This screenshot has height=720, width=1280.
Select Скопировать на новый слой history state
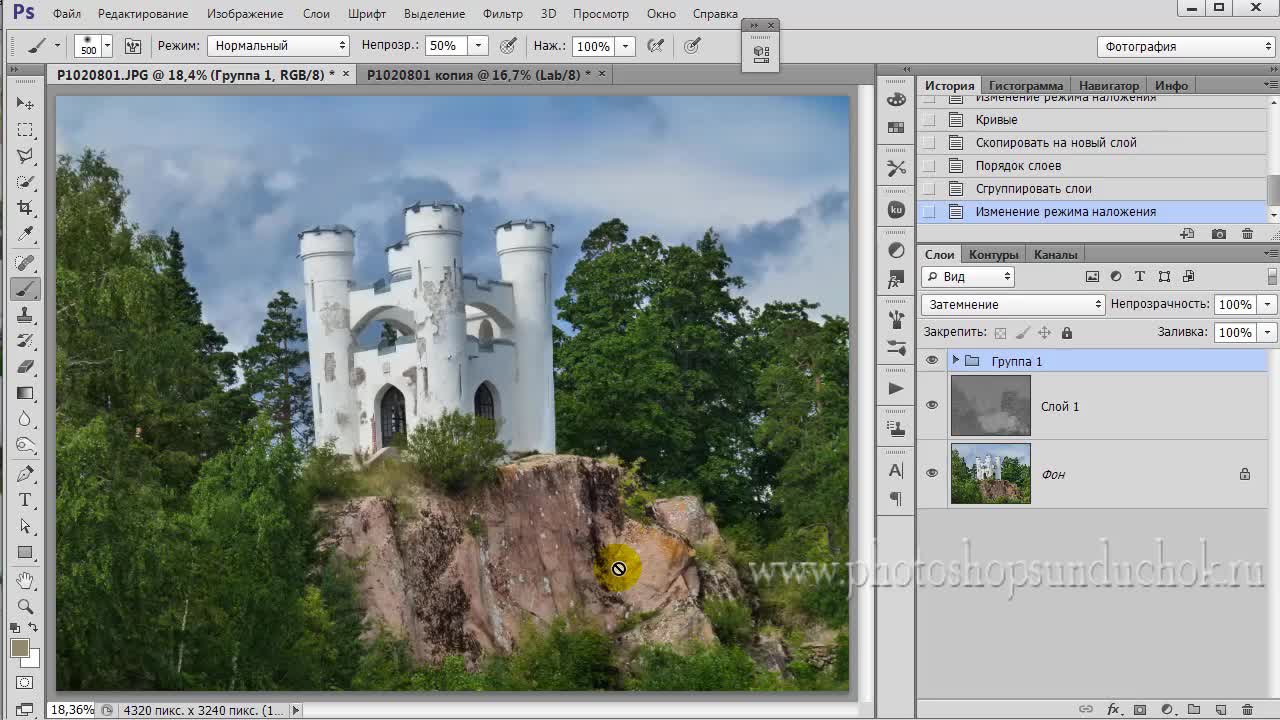[1056, 143]
